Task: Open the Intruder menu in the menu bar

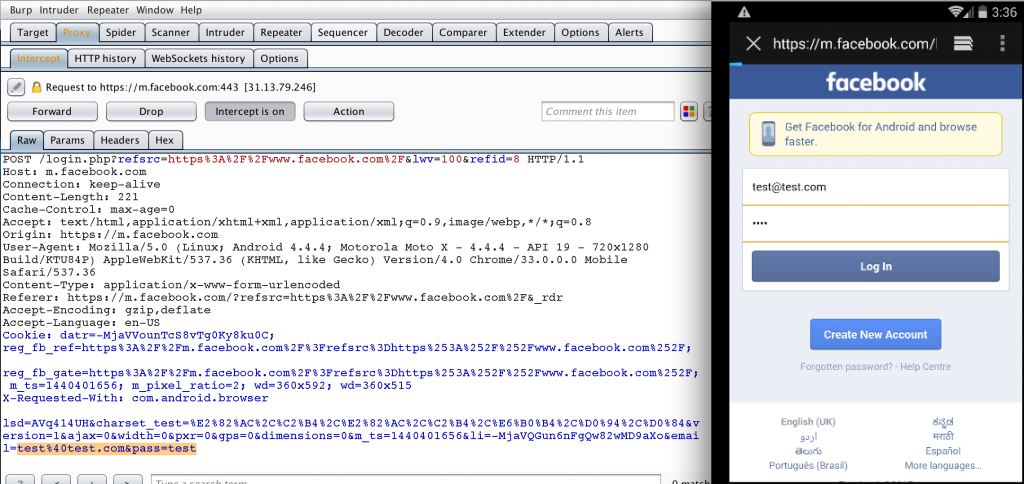Action: click(x=59, y=10)
